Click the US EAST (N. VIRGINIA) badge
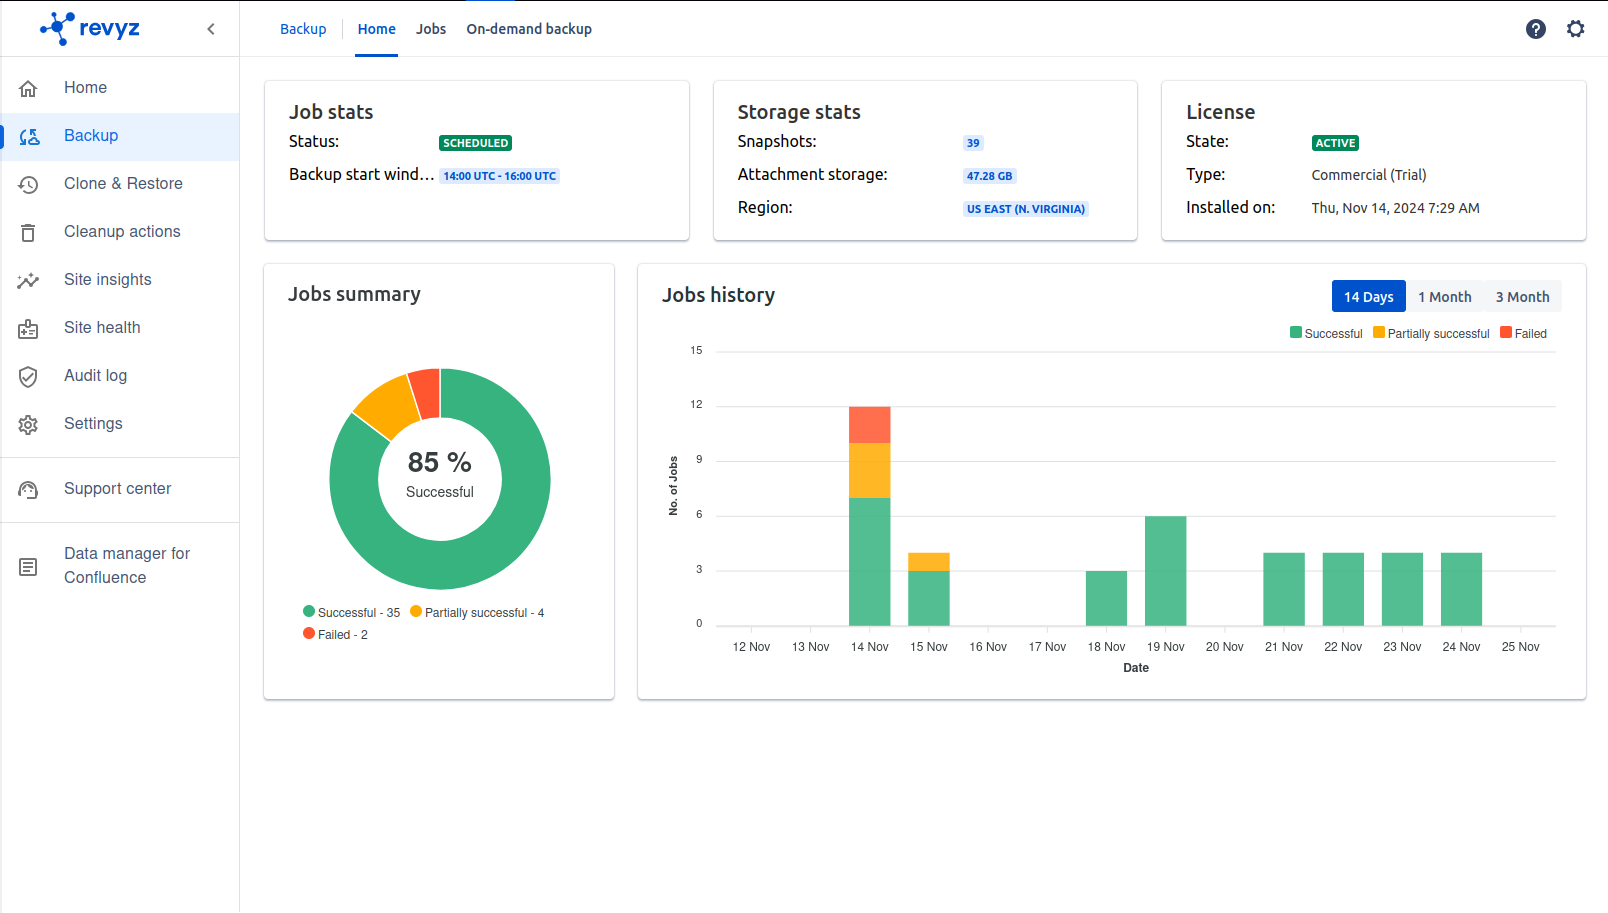 click(x=1025, y=209)
